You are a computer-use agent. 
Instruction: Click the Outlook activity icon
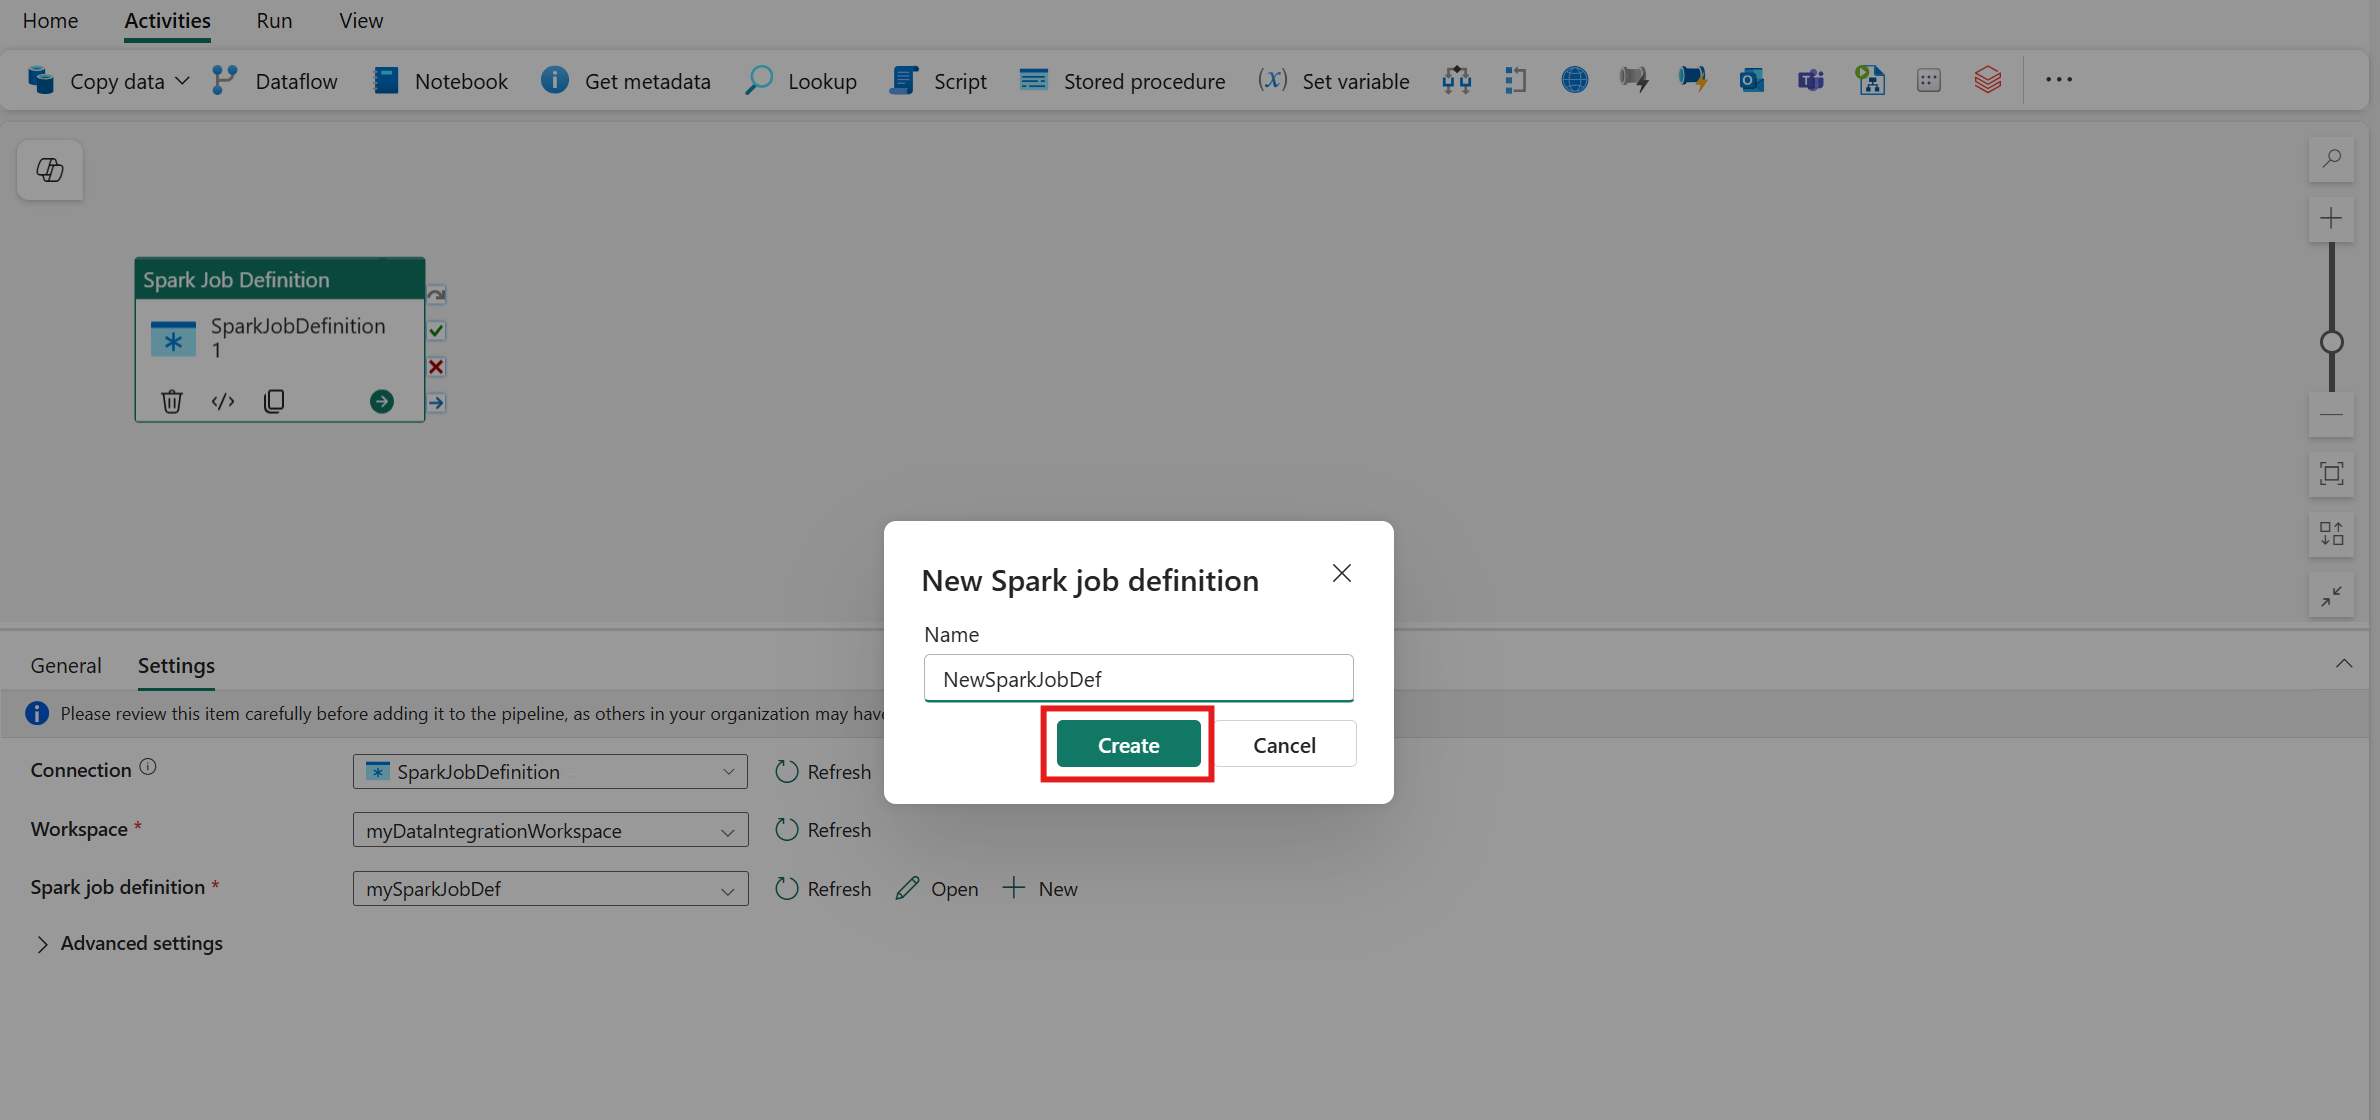1751,80
